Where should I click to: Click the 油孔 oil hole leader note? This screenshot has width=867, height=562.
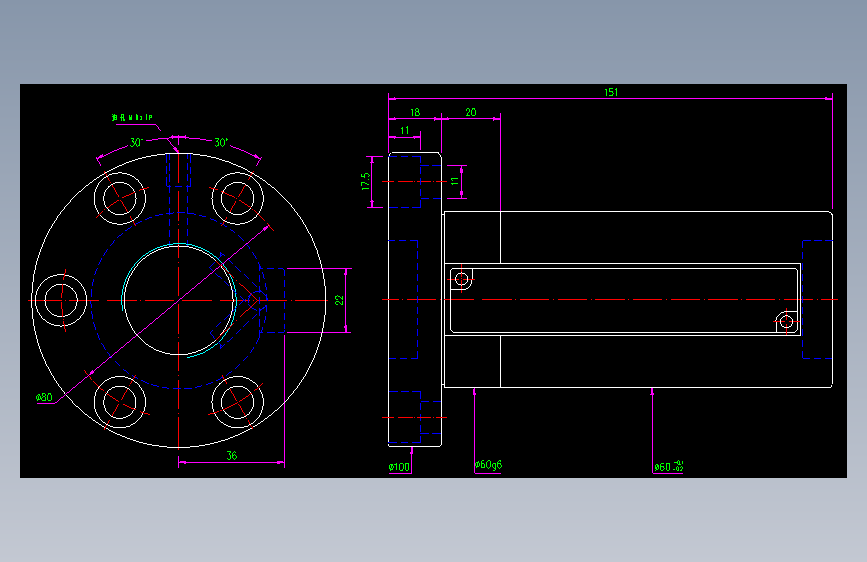(132, 117)
